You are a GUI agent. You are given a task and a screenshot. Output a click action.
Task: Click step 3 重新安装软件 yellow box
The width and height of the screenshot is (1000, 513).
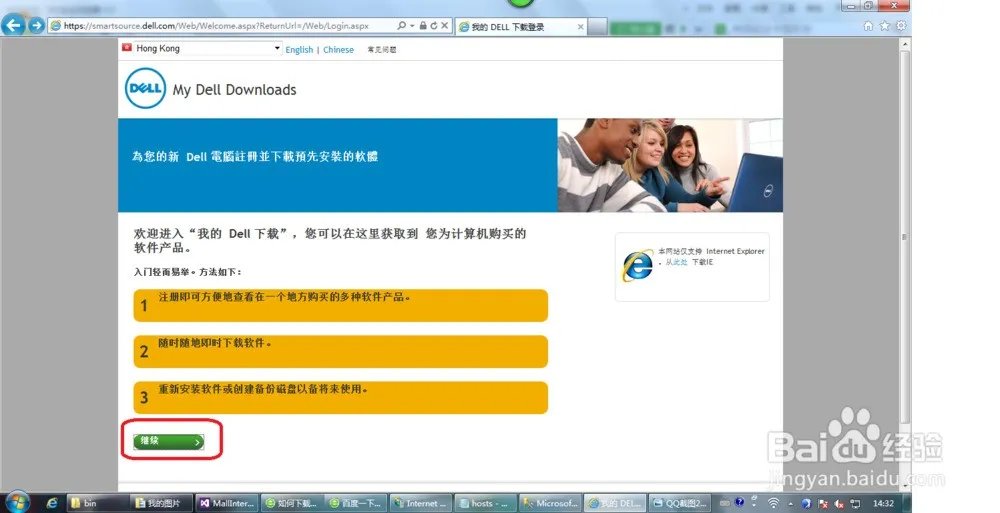[x=341, y=398]
